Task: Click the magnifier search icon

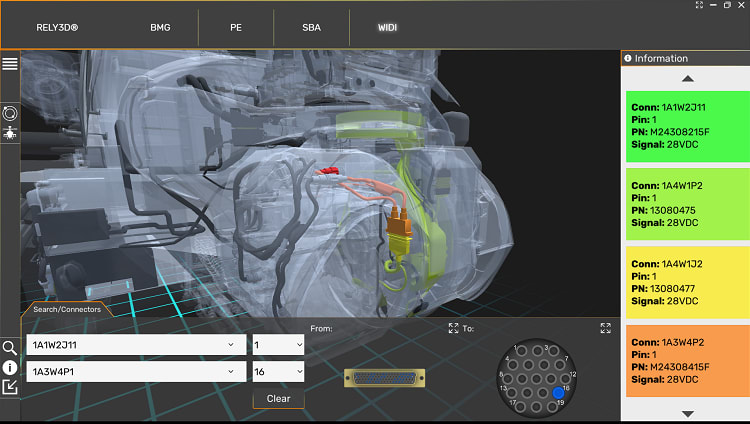Action: point(10,348)
